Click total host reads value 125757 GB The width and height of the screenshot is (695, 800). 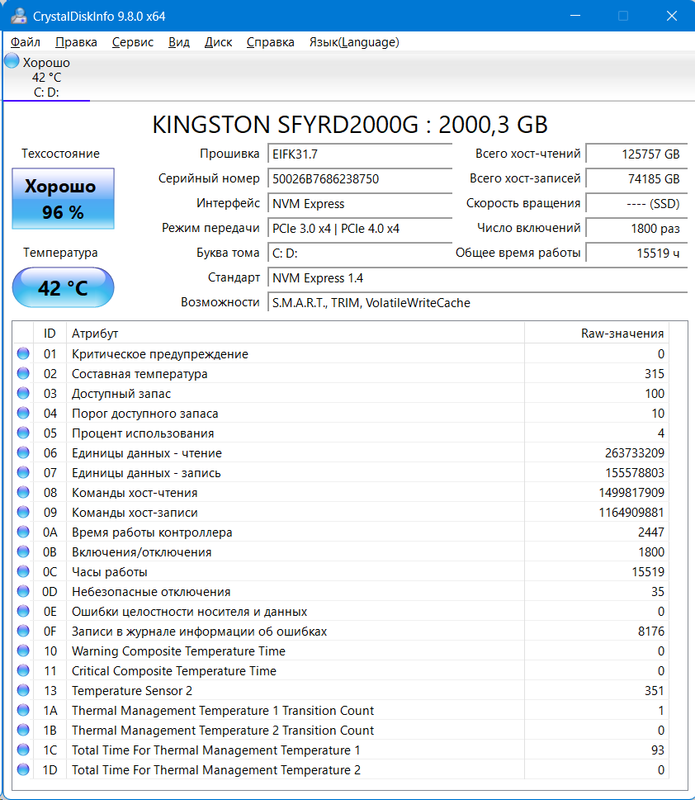636,154
